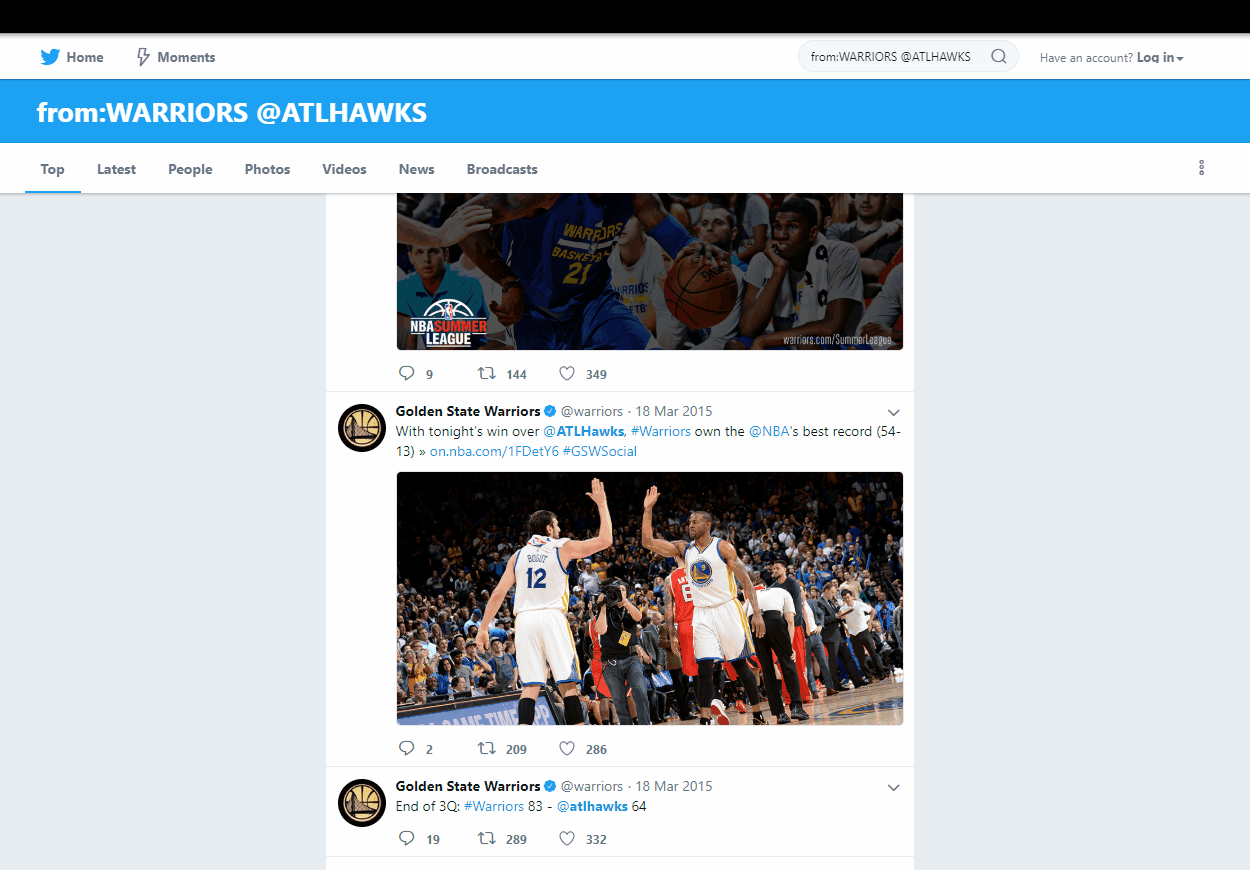Click Warriors avatar on best record tweet
The width and height of the screenshot is (1250, 870).
click(362, 428)
